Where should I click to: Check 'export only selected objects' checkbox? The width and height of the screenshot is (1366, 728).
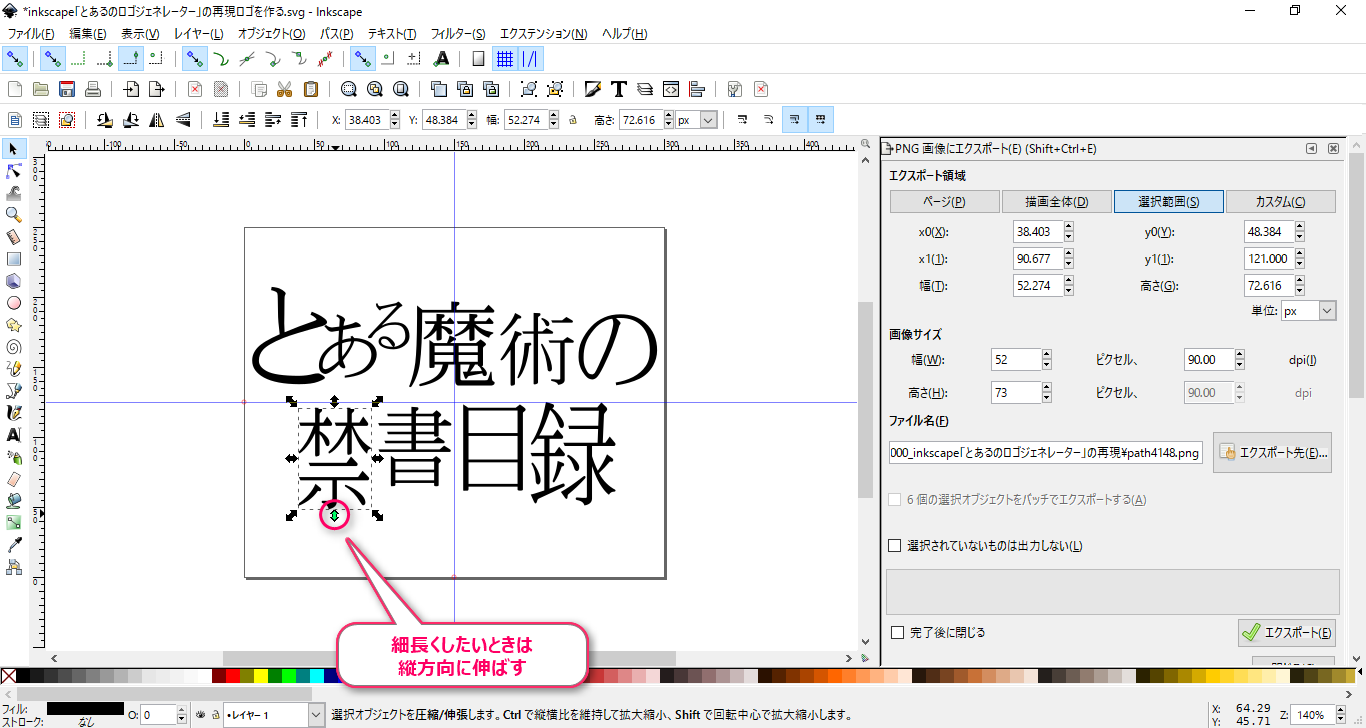point(895,546)
